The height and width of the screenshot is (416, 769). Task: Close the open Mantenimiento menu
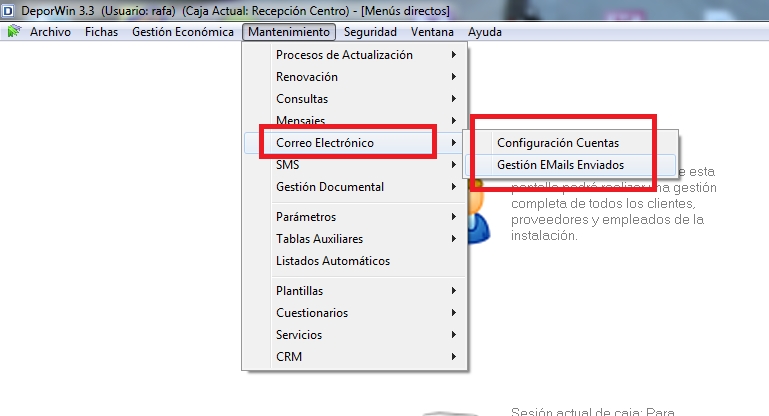pos(289,32)
